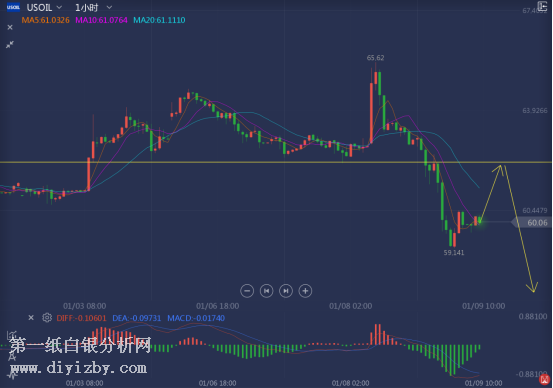Toggle the side panel icon at top right
Image resolution: width=553 pixels, height=388 pixels.
(x=542, y=6)
